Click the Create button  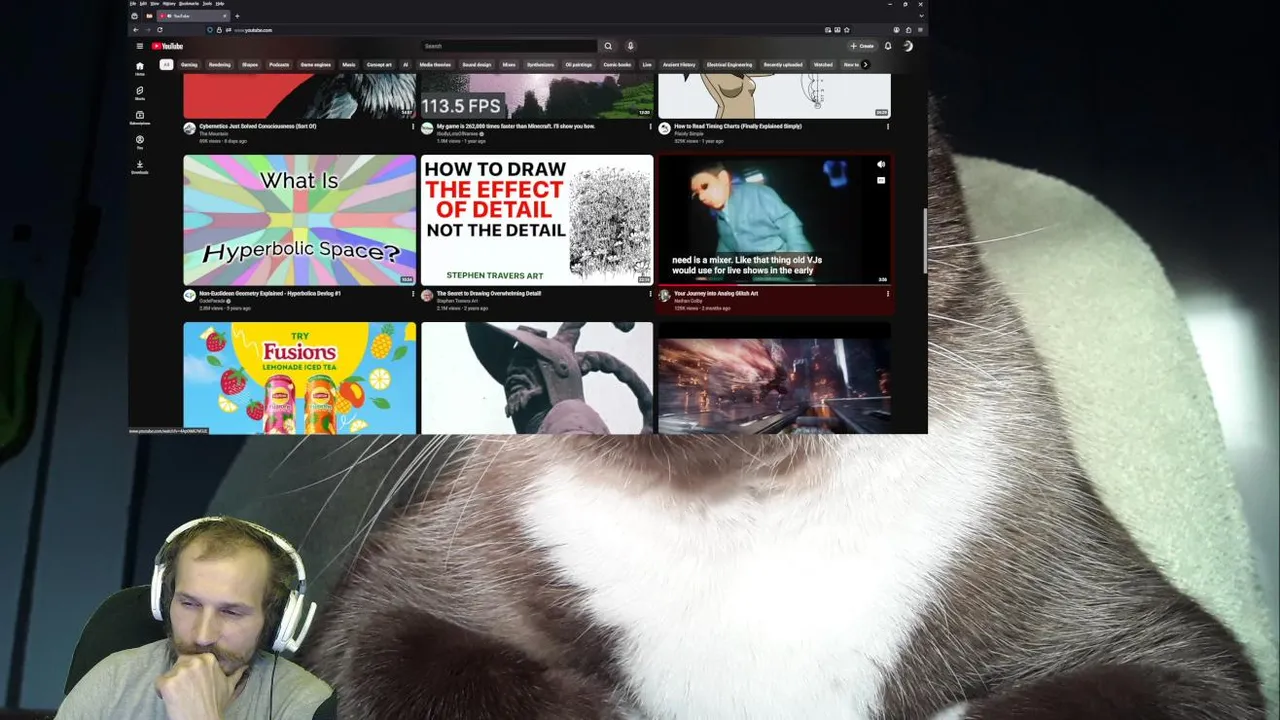tap(862, 46)
